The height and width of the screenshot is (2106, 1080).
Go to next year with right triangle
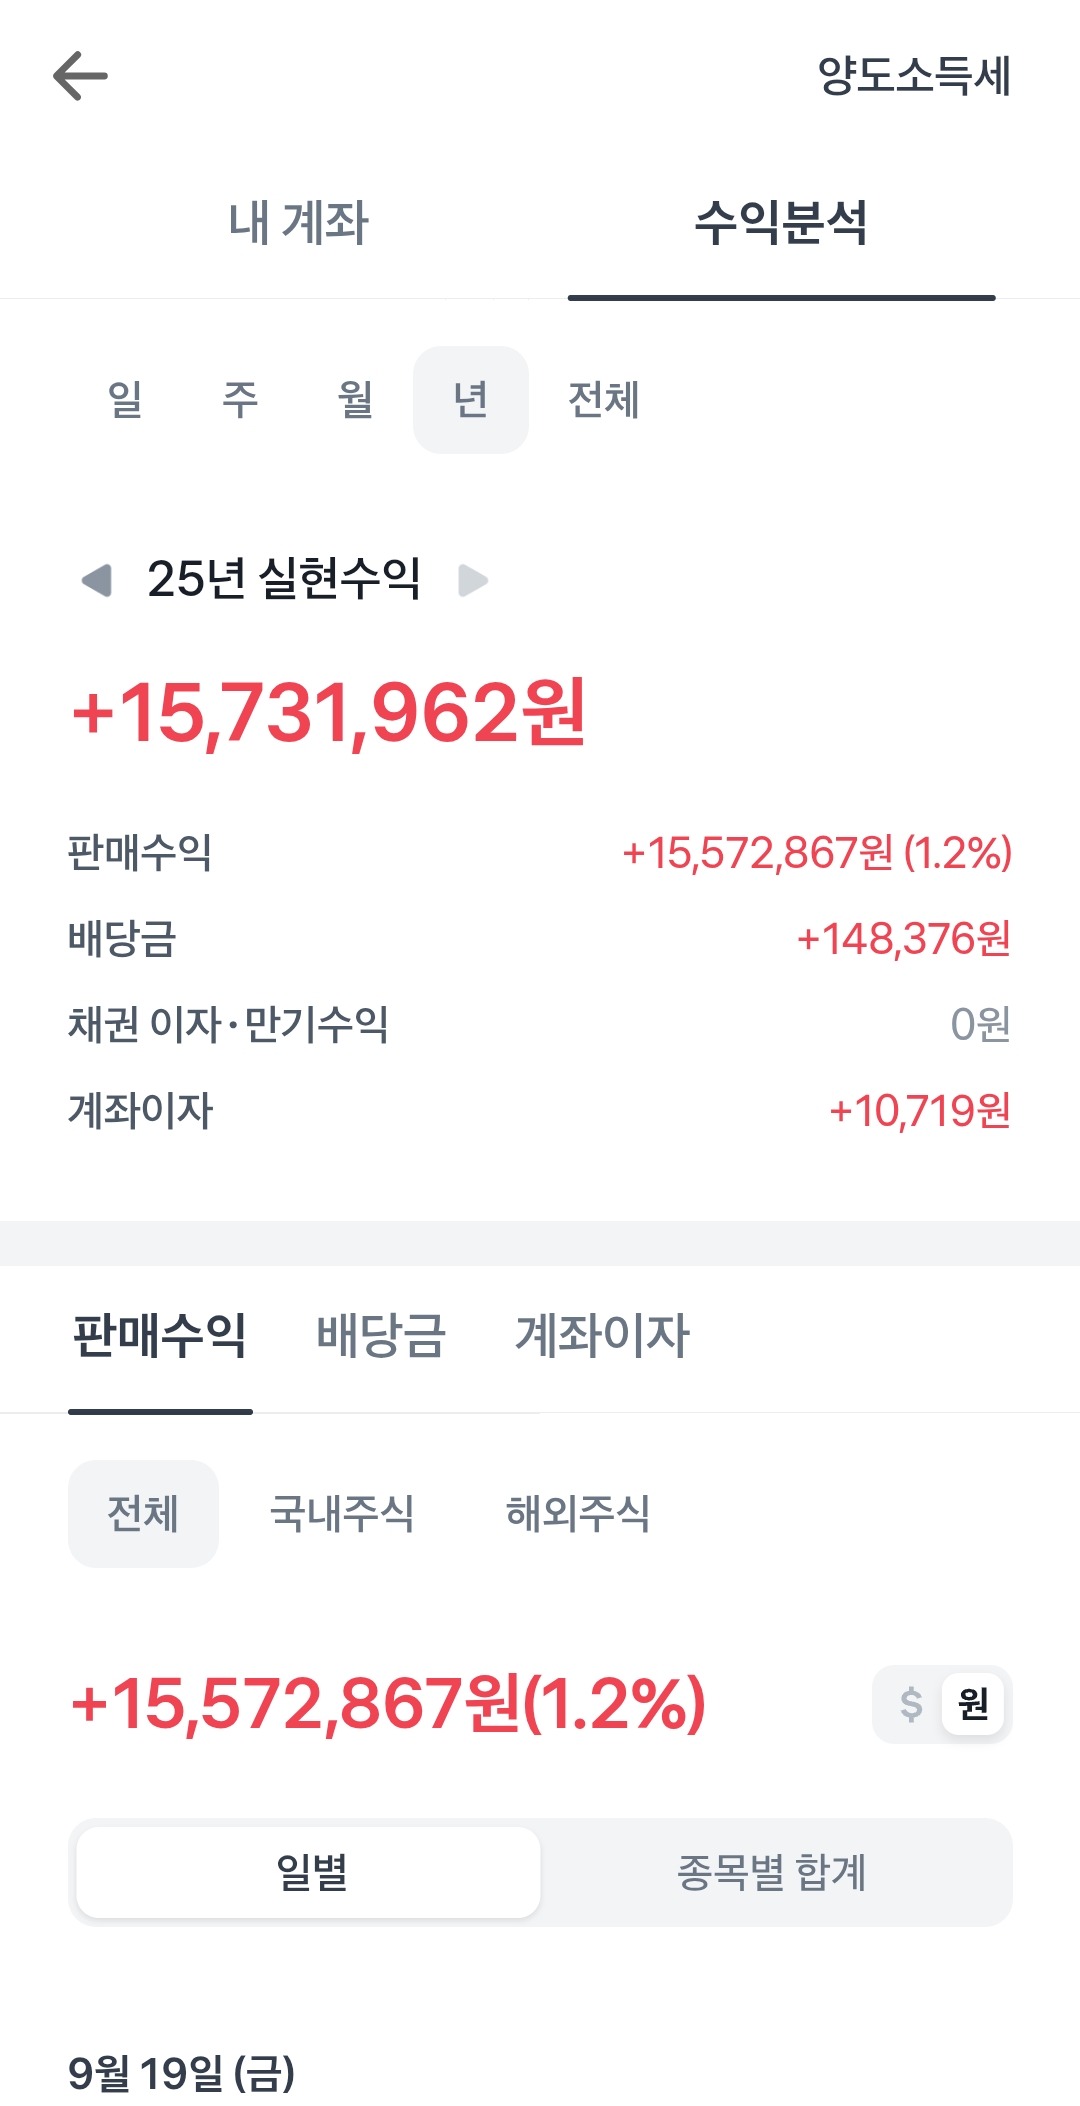[472, 580]
